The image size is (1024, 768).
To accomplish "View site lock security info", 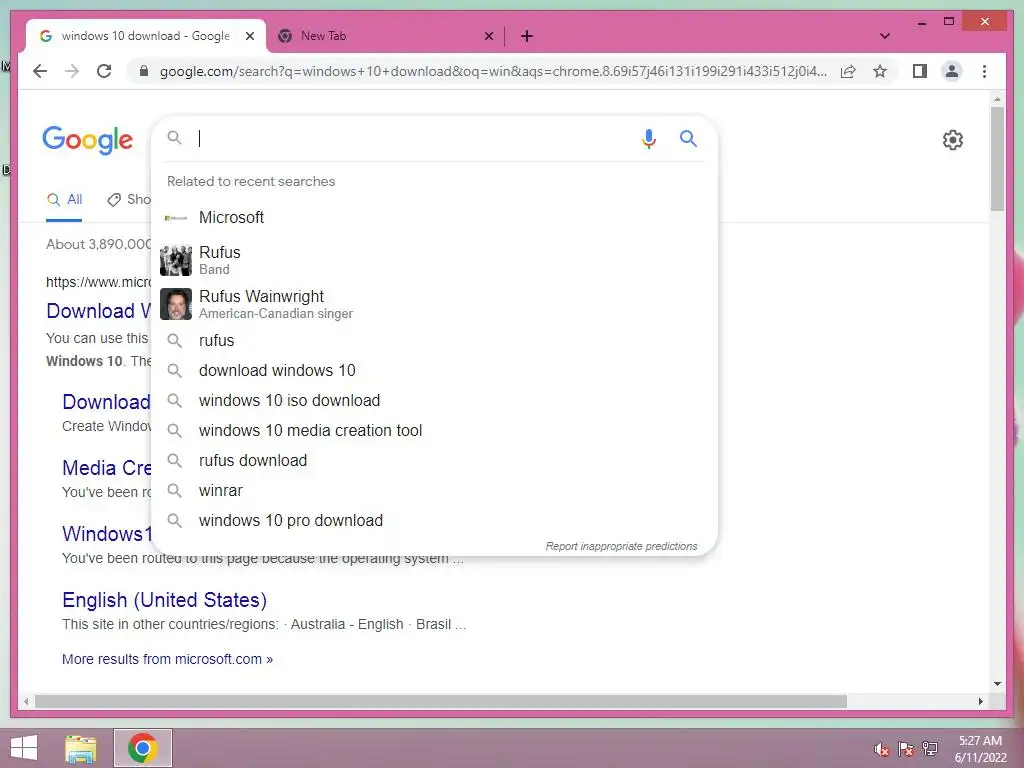I will 144,71.
